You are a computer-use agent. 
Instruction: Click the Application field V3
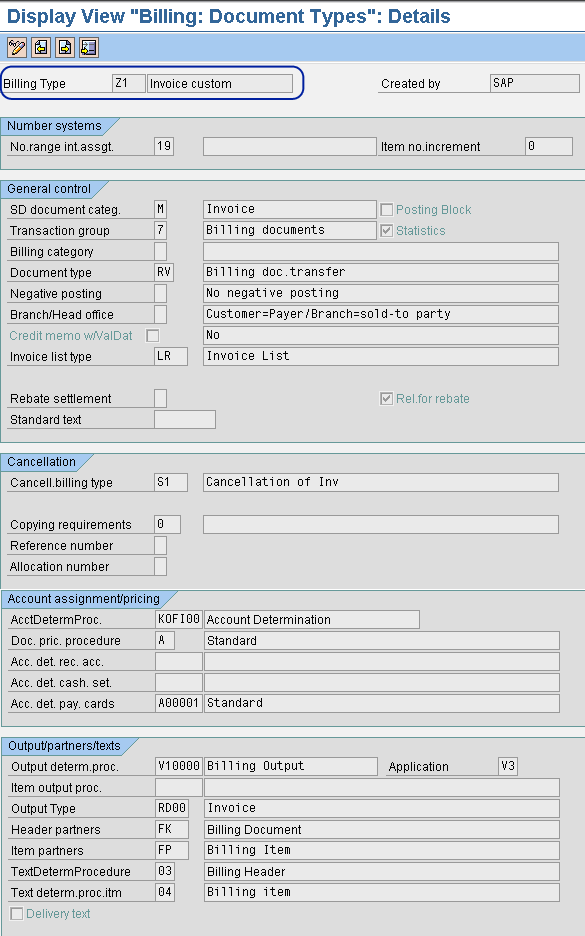tap(508, 766)
